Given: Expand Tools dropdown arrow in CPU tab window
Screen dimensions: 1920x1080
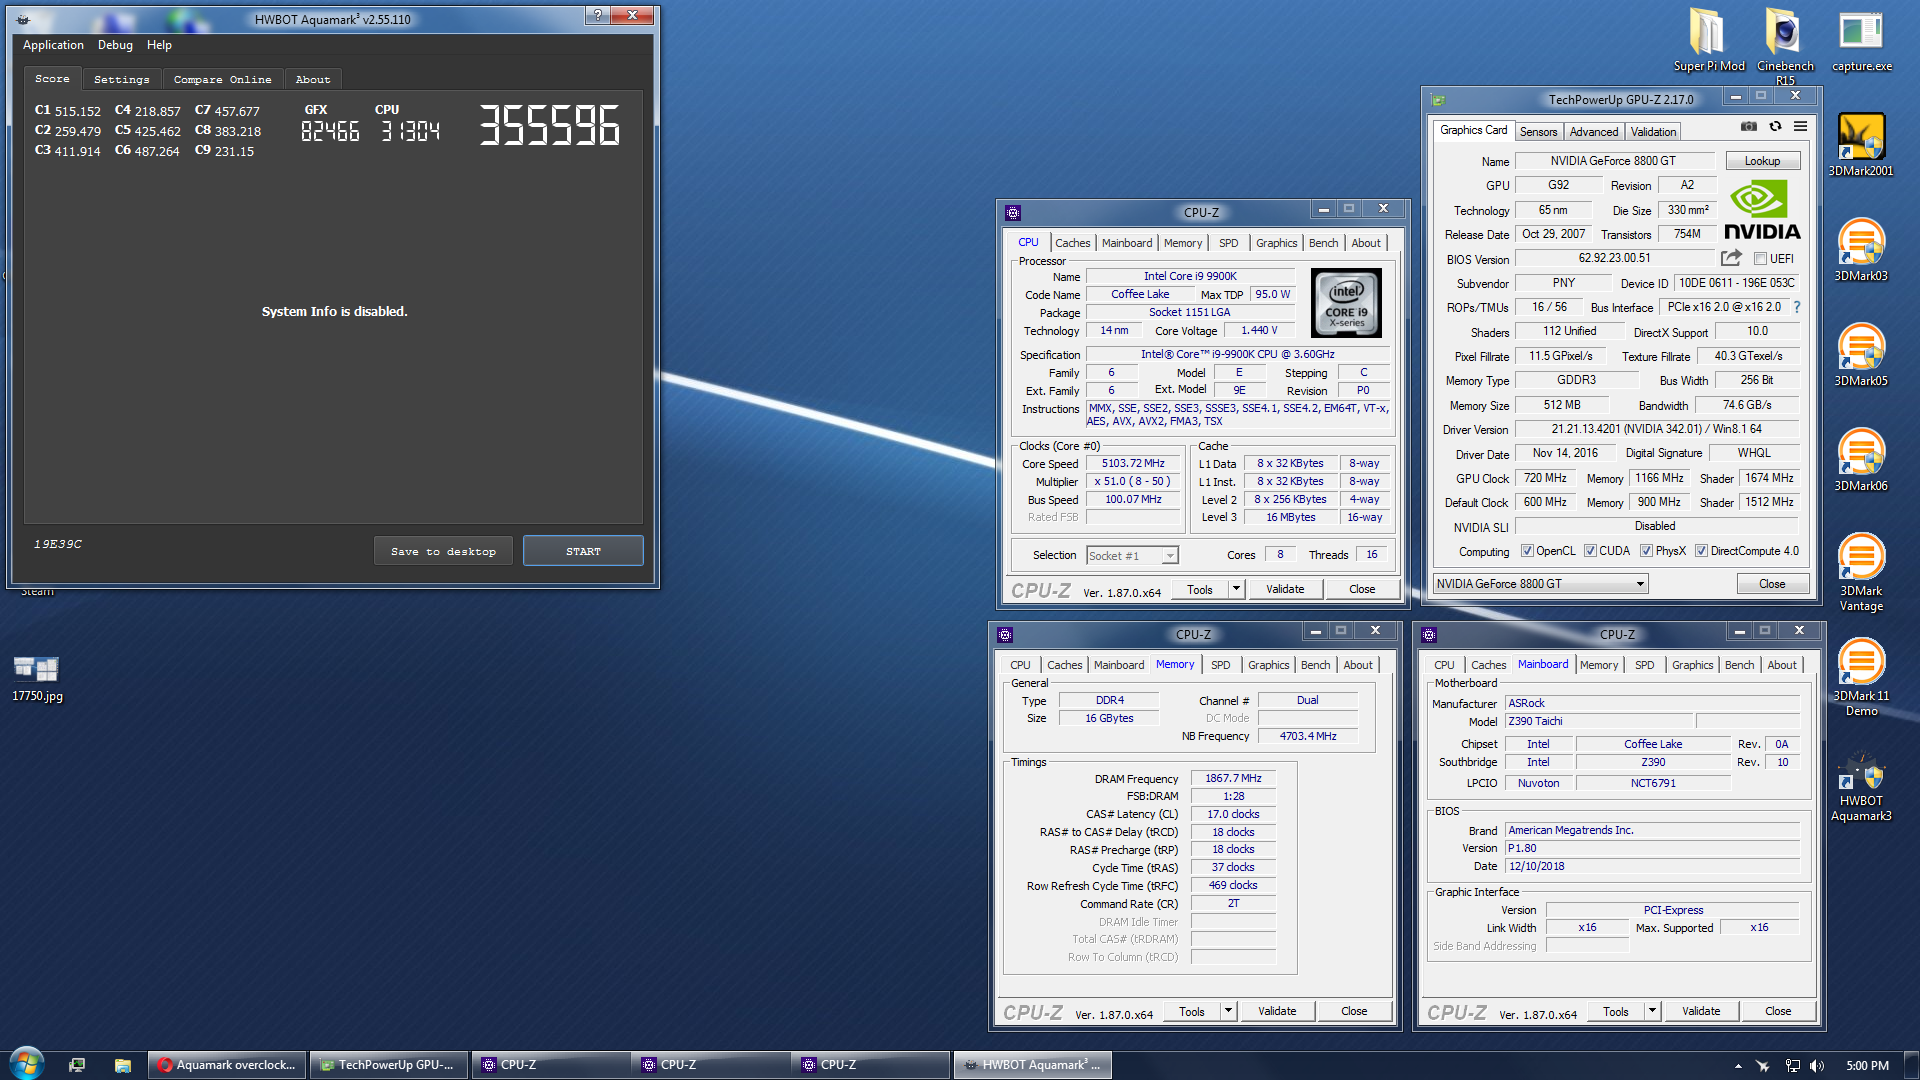Looking at the screenshot, I should pyautogui.click(x=1236, y=589).
